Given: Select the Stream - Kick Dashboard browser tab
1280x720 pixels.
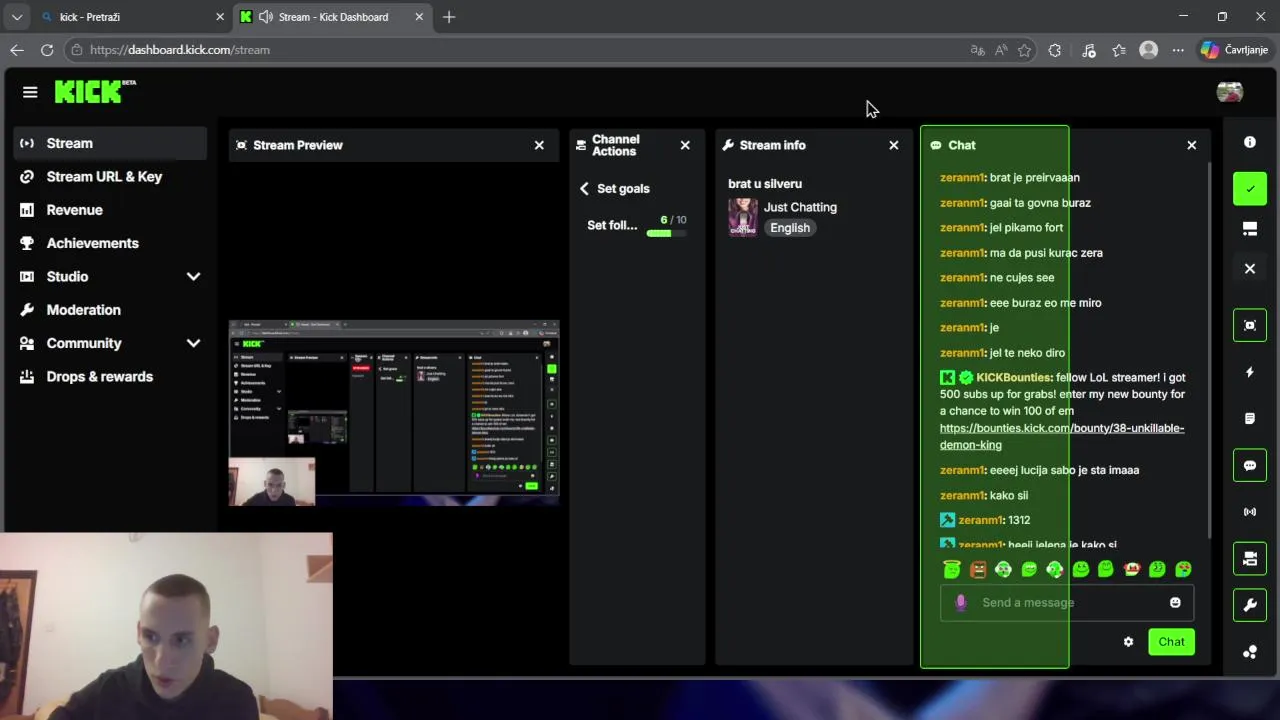Looking at the screenshot, I should coord(333,17).
